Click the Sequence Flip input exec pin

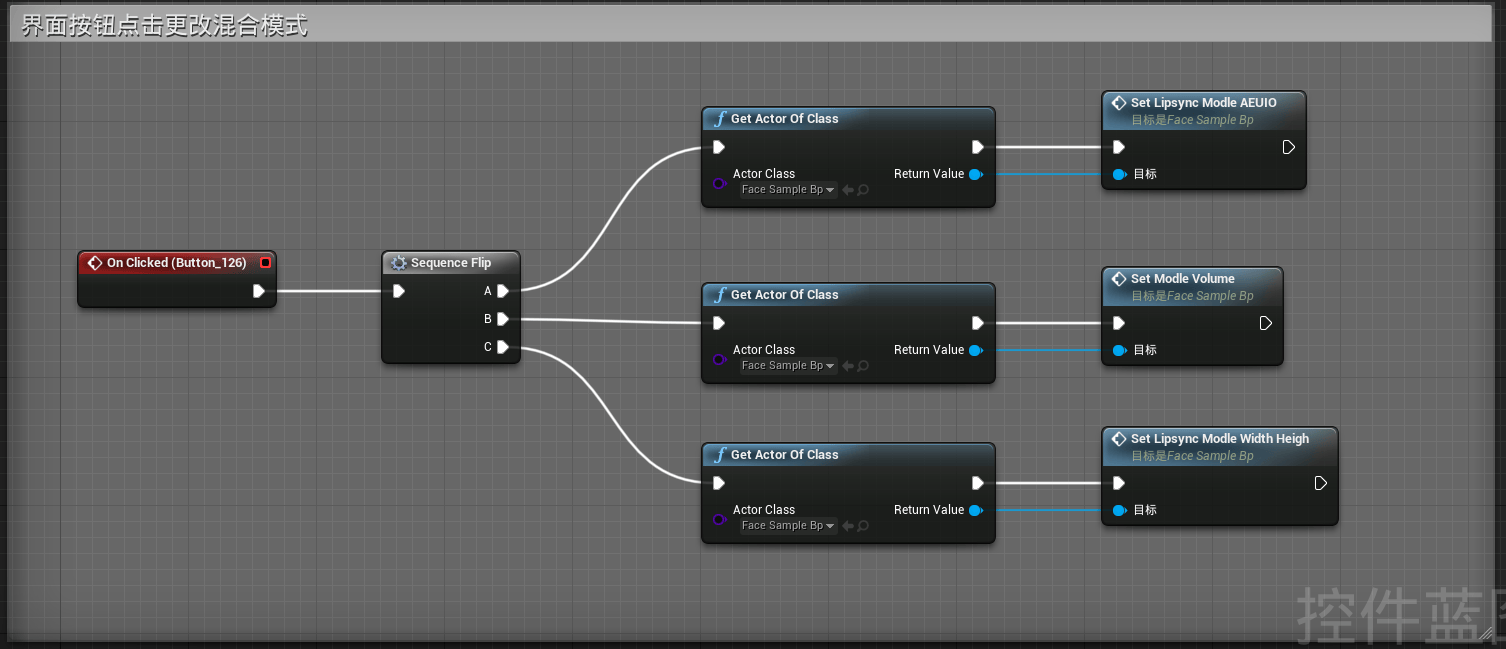tap(399, 291)
